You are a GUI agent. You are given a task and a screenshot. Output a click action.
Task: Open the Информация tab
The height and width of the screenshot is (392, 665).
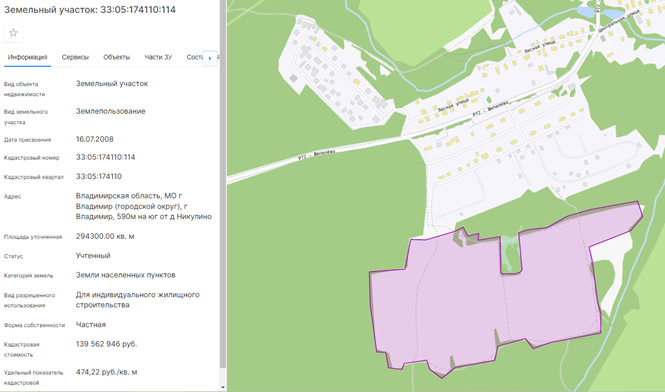point(28,57)
